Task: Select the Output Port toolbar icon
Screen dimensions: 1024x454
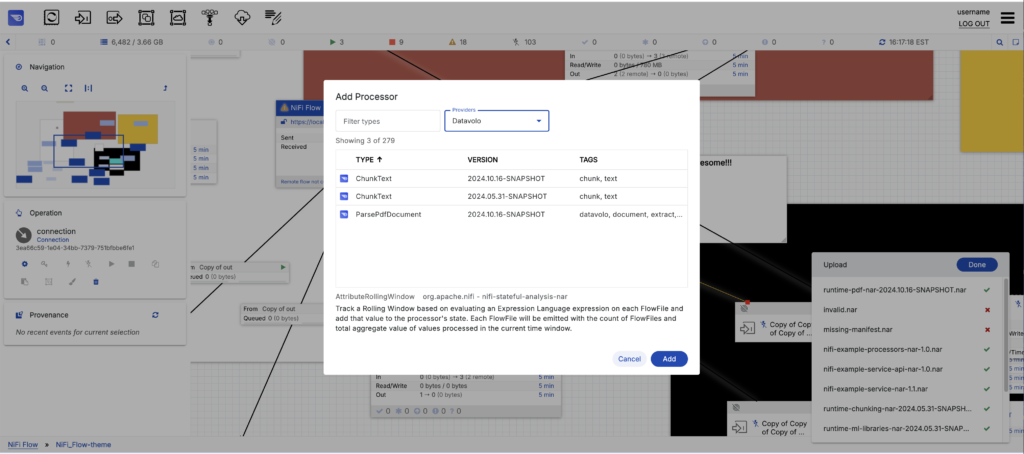Action: tap(114, 18)
